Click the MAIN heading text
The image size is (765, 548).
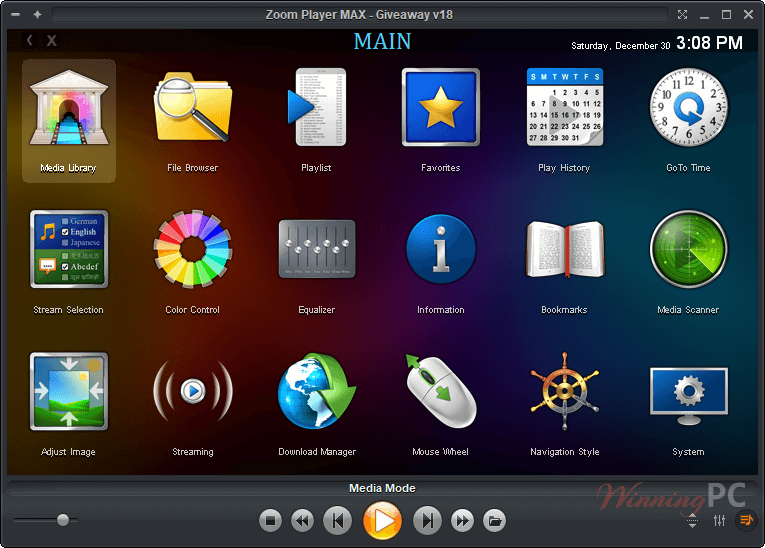[382, 41]
